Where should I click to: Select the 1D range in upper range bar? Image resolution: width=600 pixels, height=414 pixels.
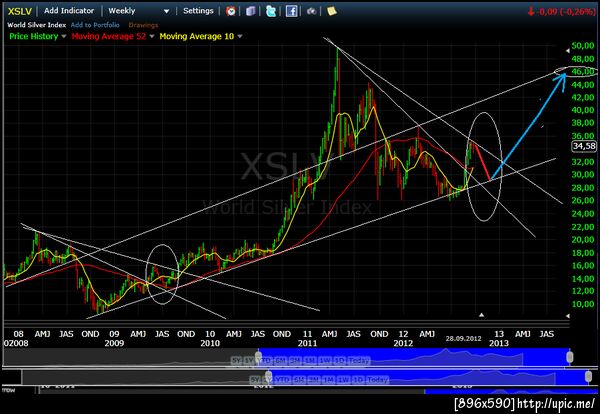339,360
